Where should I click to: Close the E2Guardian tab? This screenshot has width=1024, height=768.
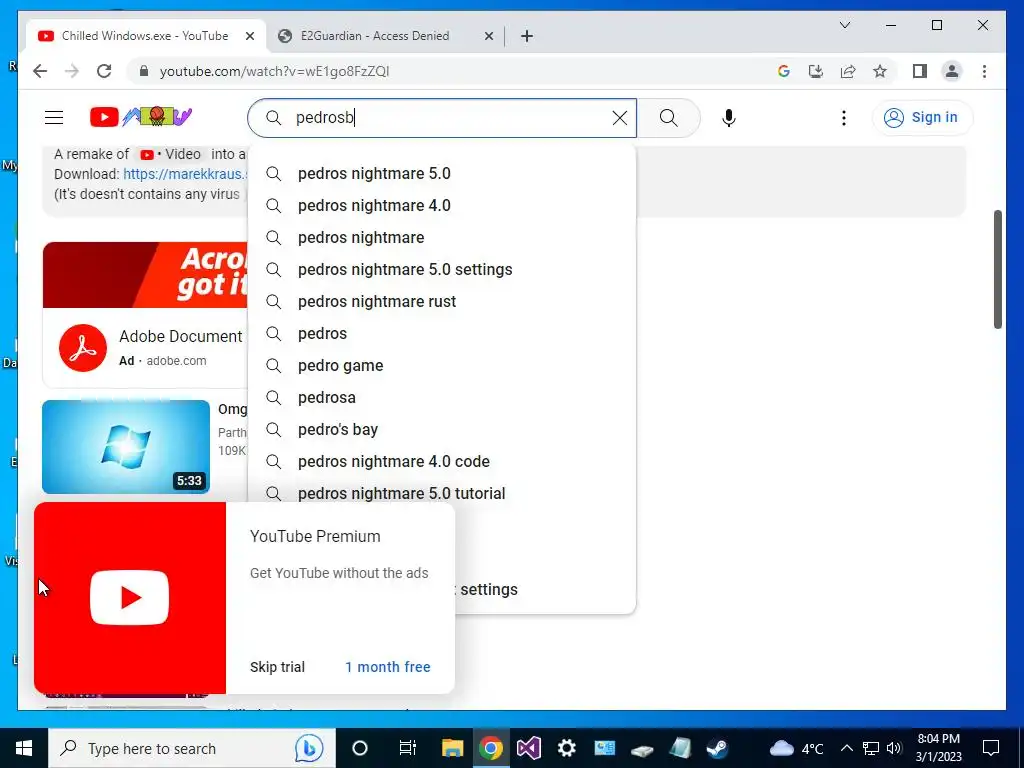pyautogui.click(x=488, y=36)
